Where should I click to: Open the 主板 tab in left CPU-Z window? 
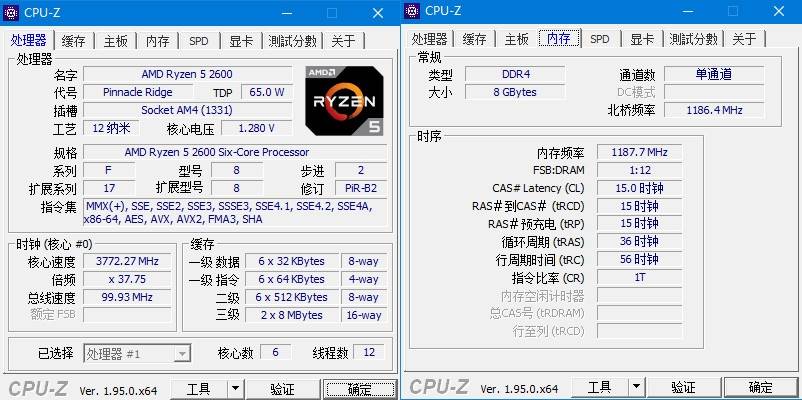pyautogui.click(x=116, y=41)
